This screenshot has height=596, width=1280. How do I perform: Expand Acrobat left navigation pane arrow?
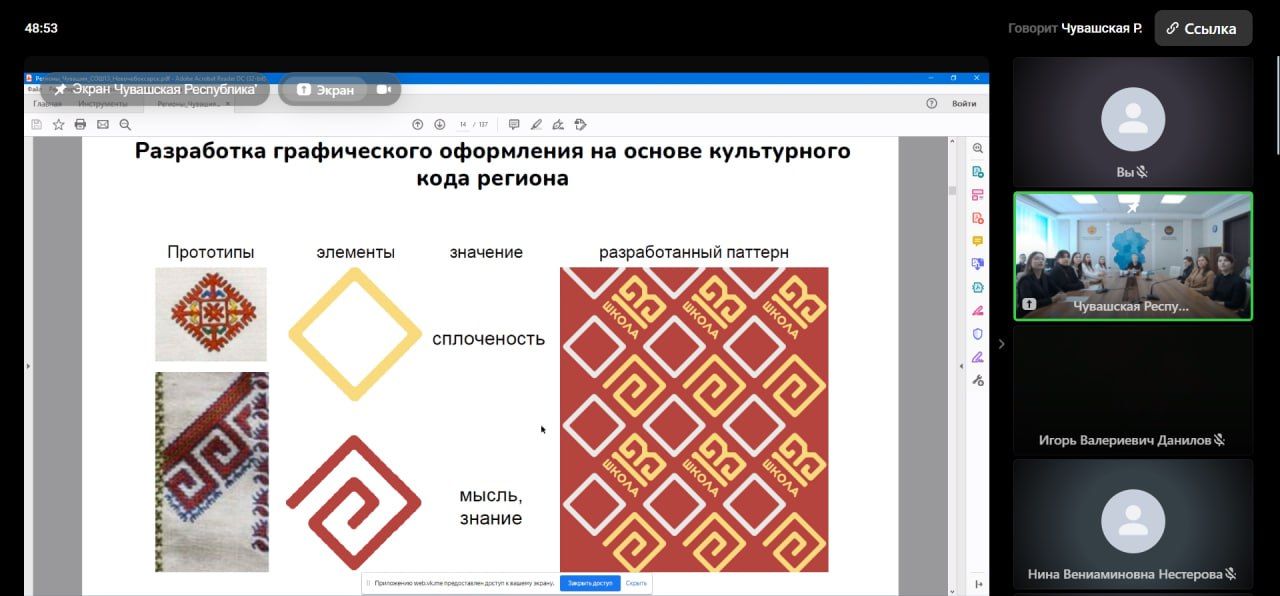pyautogui.click(x=28, y=366)
